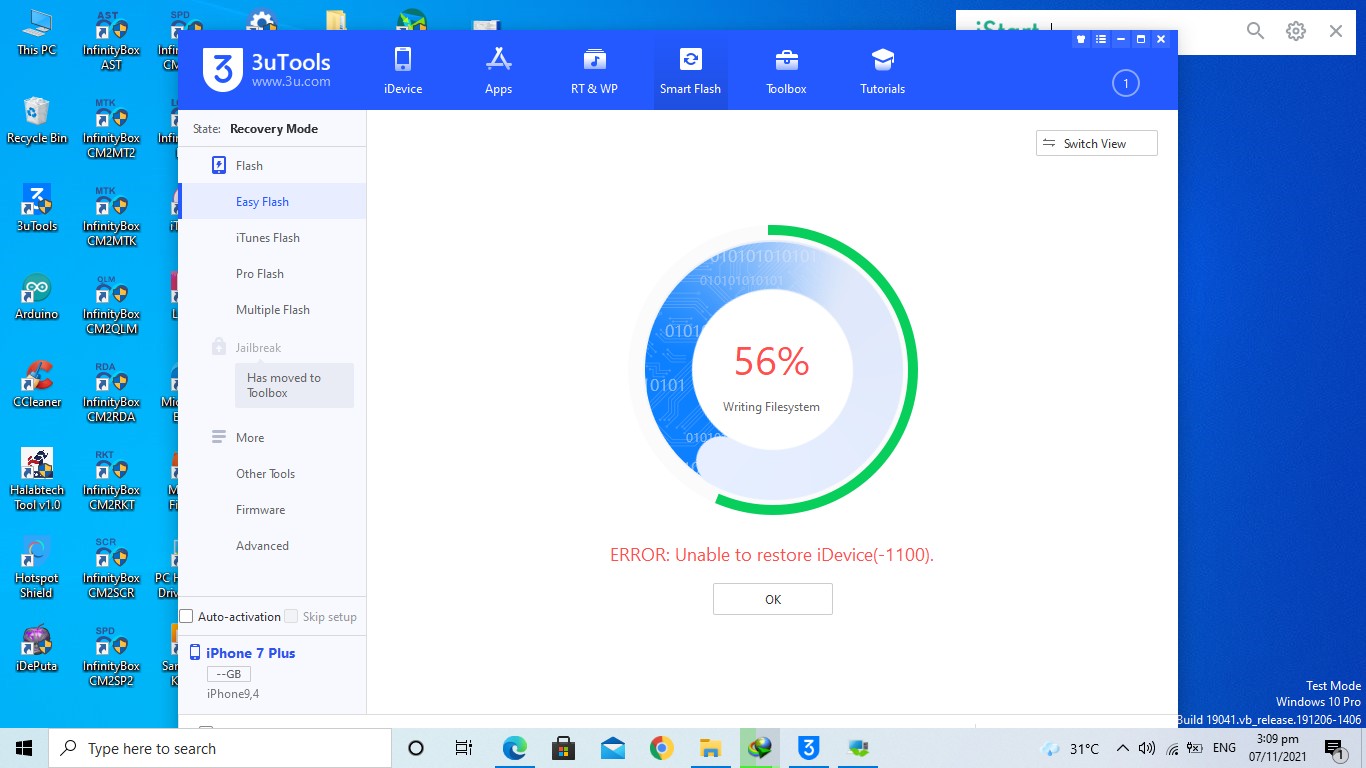Open the Recycle Bin desktop icon
The image size is (1366, 768).
tap(37, 120)
